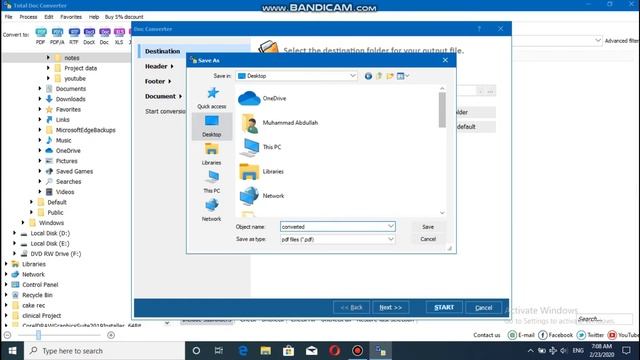This screenshot has width=640, height=360.
Task: Click the Save As file list scrollbar
Action: [x=442, y=110]
